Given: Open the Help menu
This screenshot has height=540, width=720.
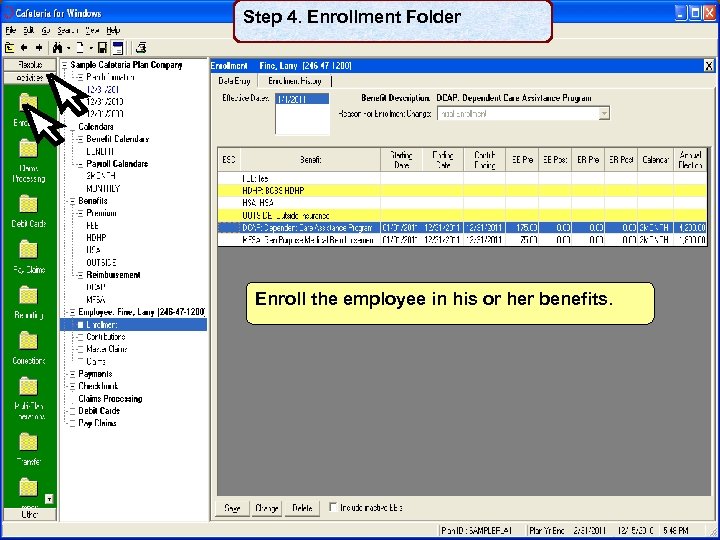Looking at the screenshot, I should click(x=113, y=31).
